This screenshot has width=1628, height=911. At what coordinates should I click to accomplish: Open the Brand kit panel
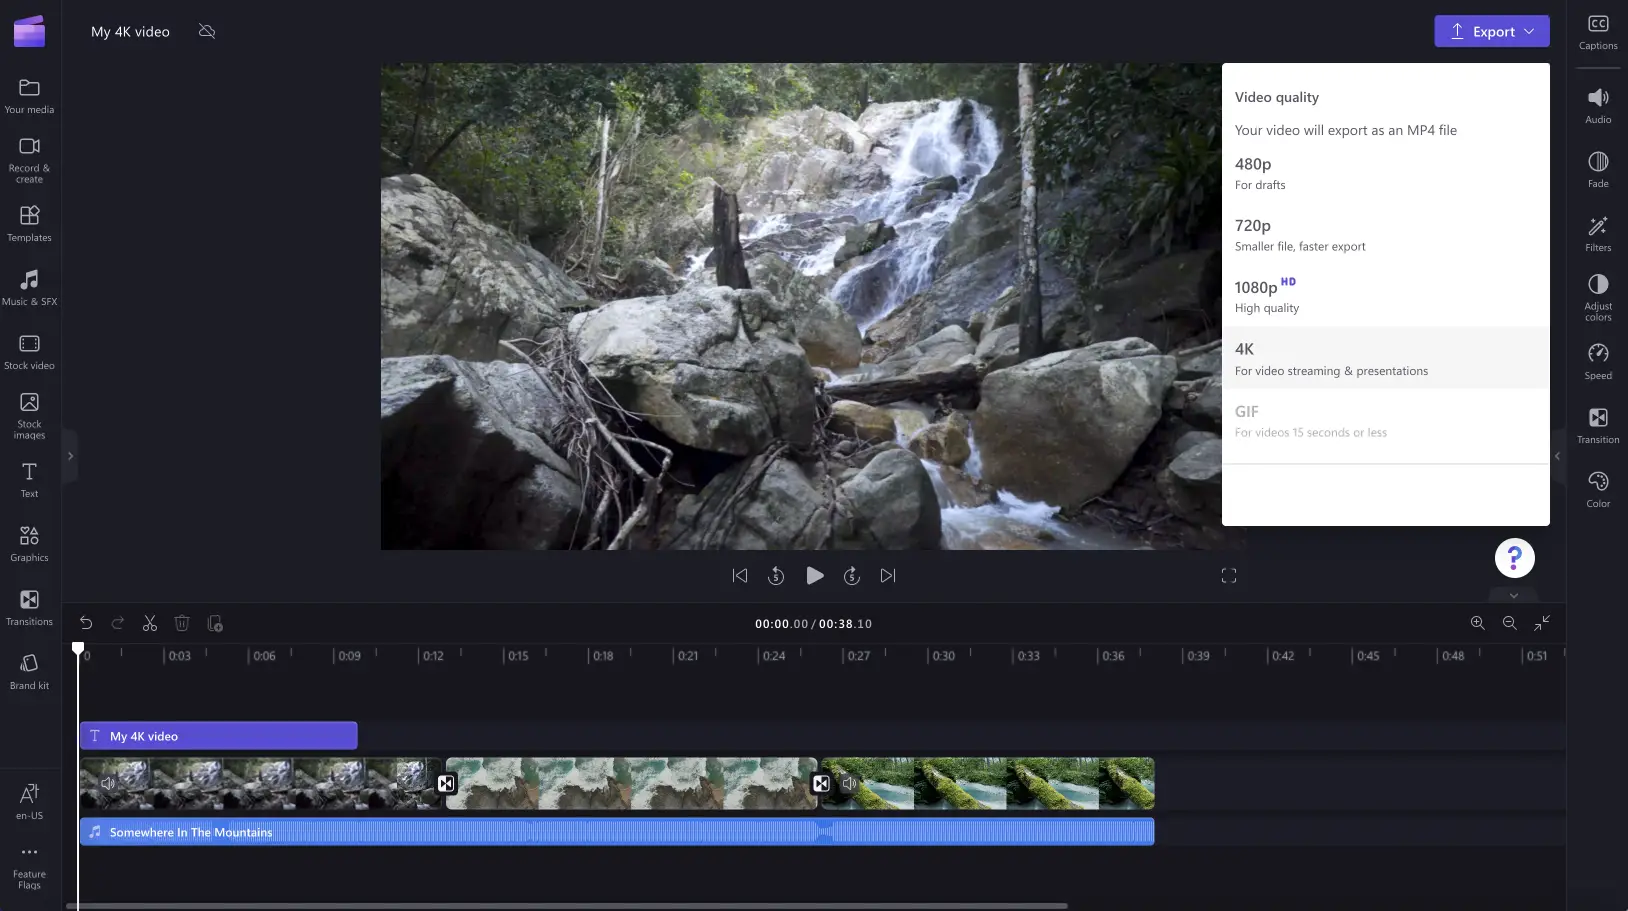(30, 671)
